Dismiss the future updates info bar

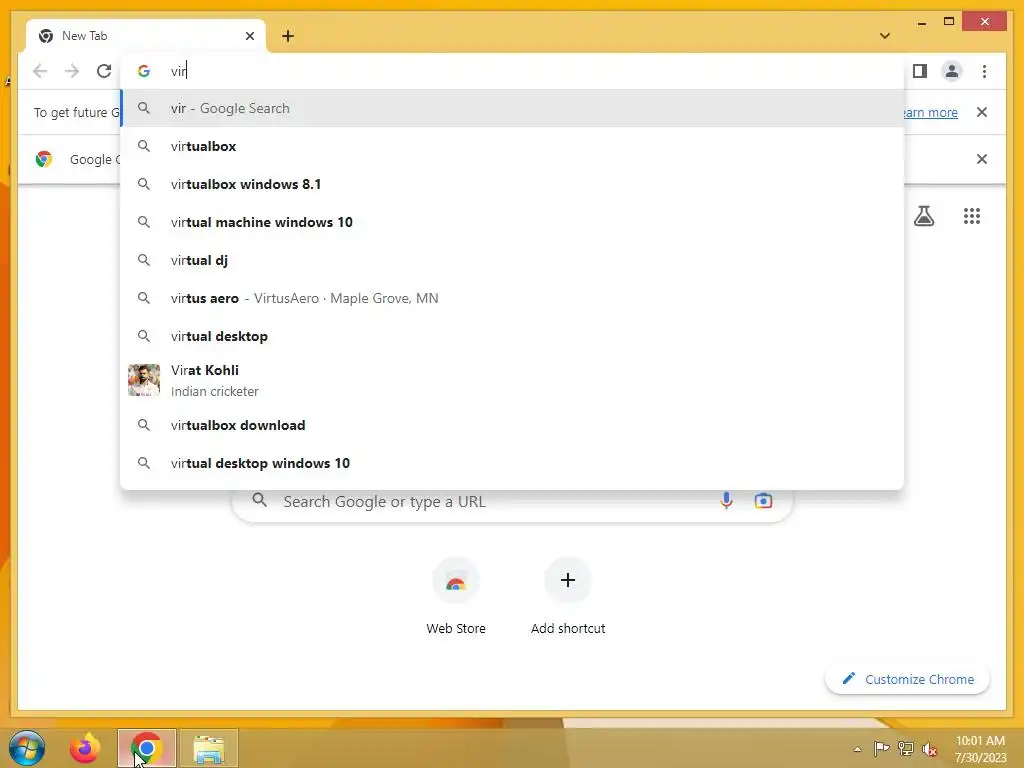click(982, 112)
